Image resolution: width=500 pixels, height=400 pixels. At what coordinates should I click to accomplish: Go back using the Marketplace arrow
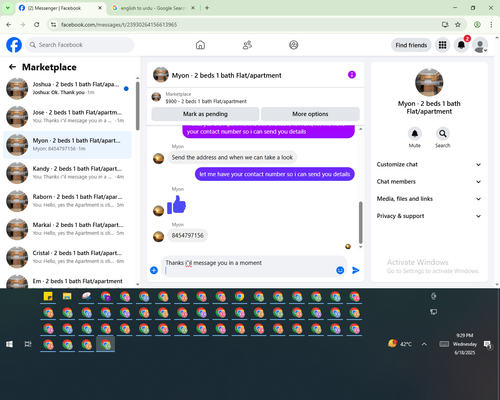pos(12,67)
